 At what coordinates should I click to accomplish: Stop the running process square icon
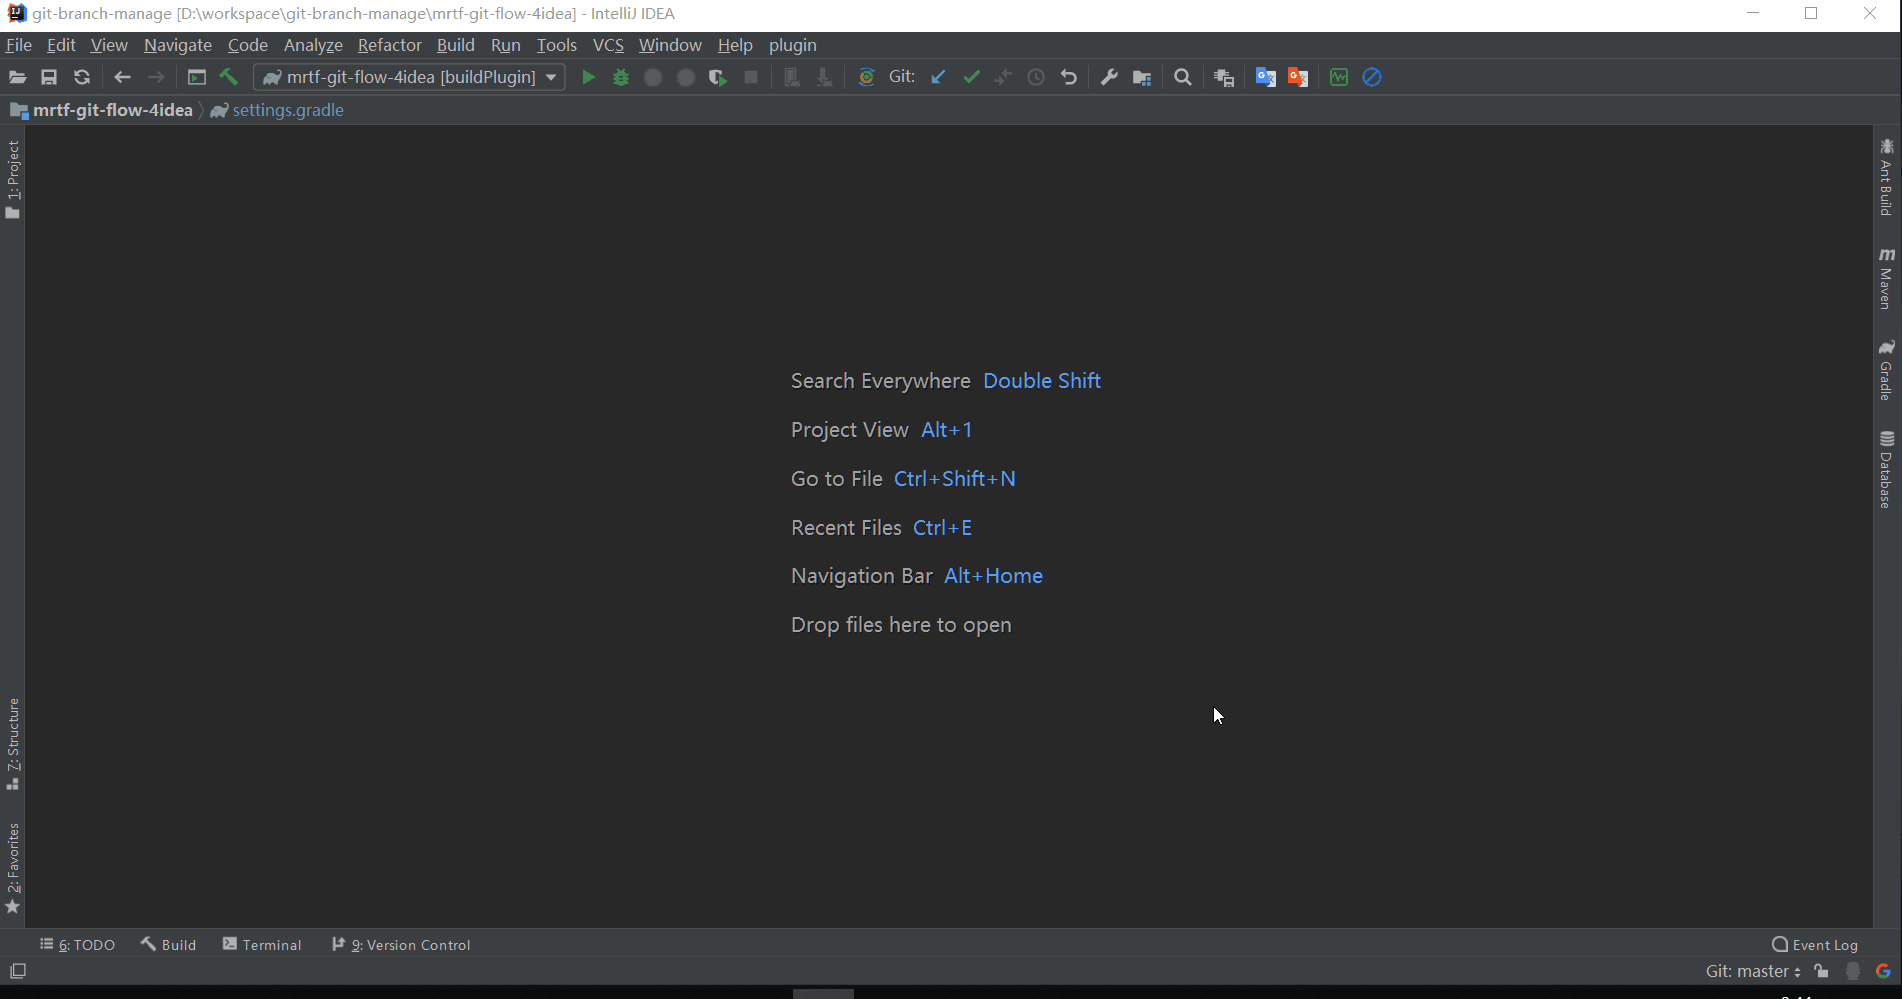click(751, 77)
